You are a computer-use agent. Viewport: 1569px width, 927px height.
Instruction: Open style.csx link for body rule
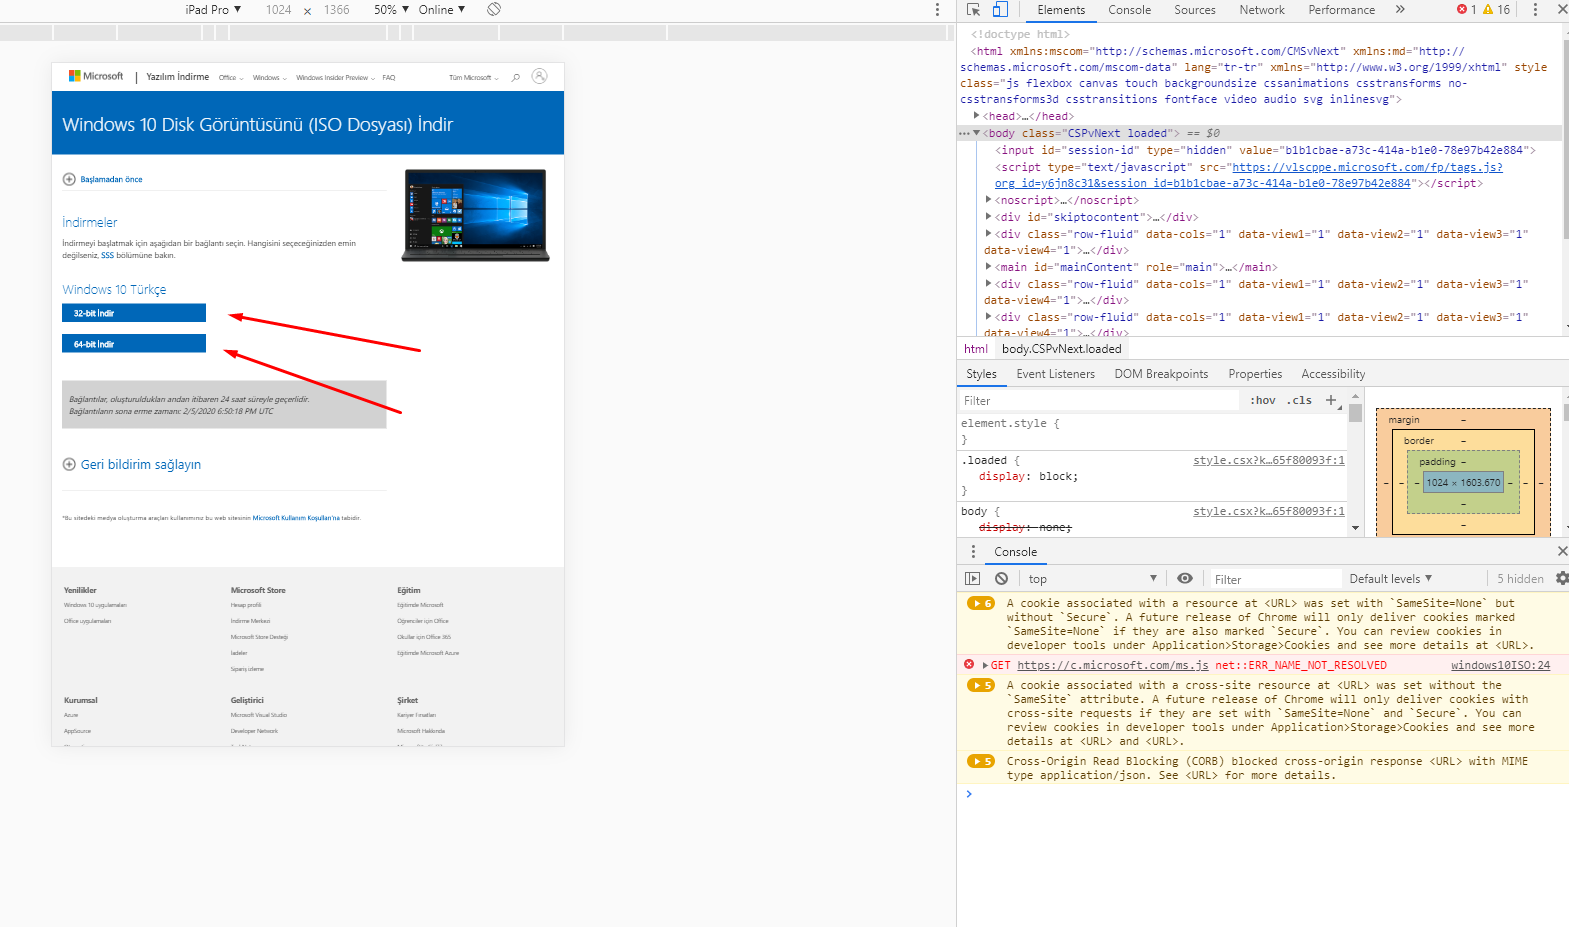click(x=1268, y=511)
